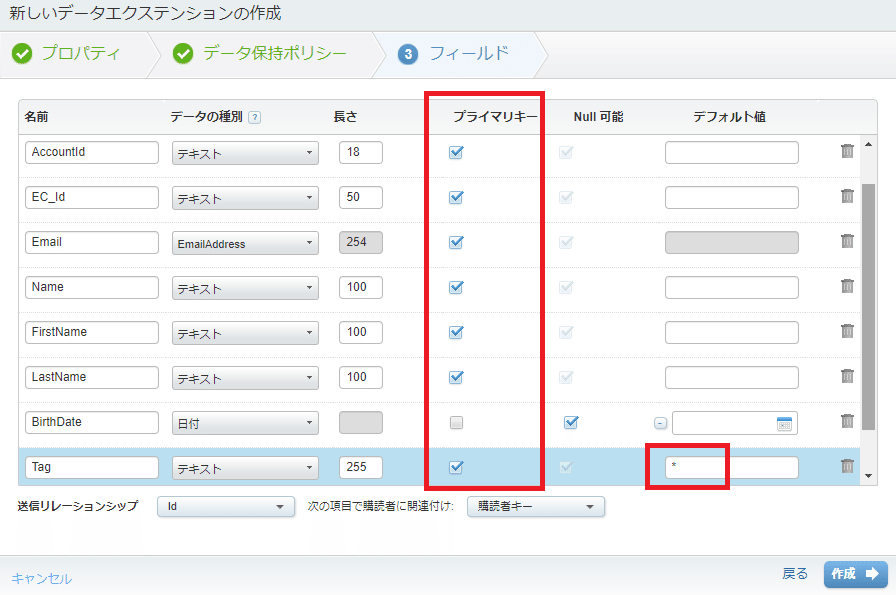This screenshot has width=896, height=595.
Task: Open data type dropdown for Tag
Action: coord(245,468)
